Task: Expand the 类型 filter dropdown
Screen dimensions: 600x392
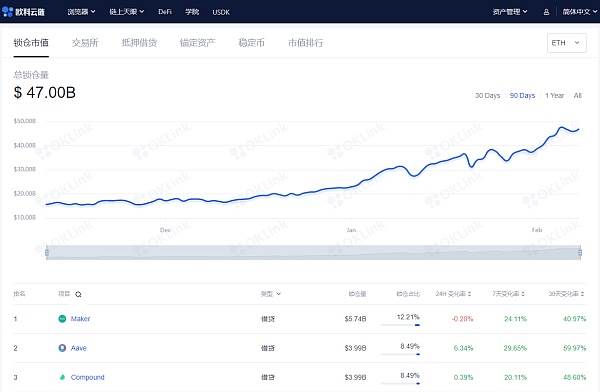Action: point(271,294)
